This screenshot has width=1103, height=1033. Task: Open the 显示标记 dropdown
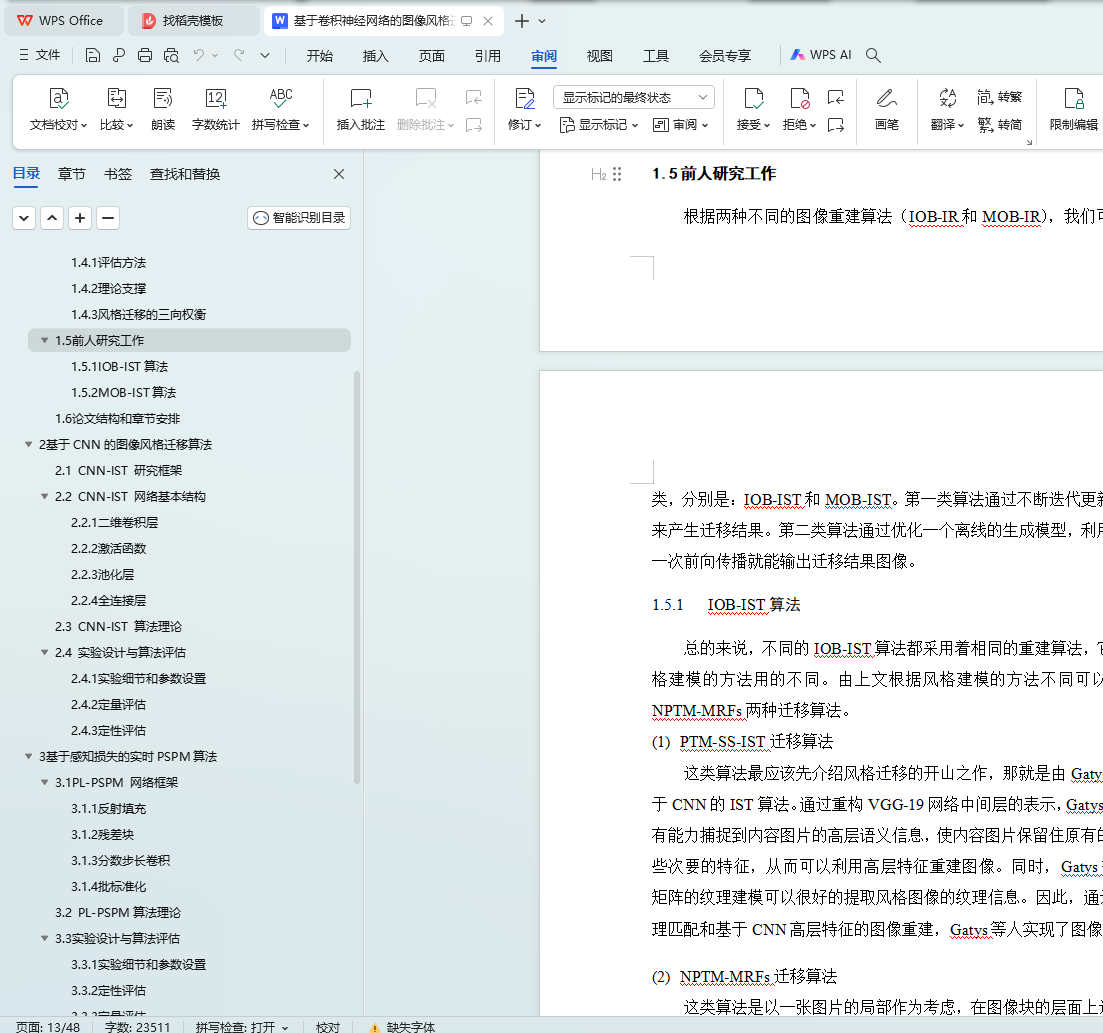tap(599, 125)
